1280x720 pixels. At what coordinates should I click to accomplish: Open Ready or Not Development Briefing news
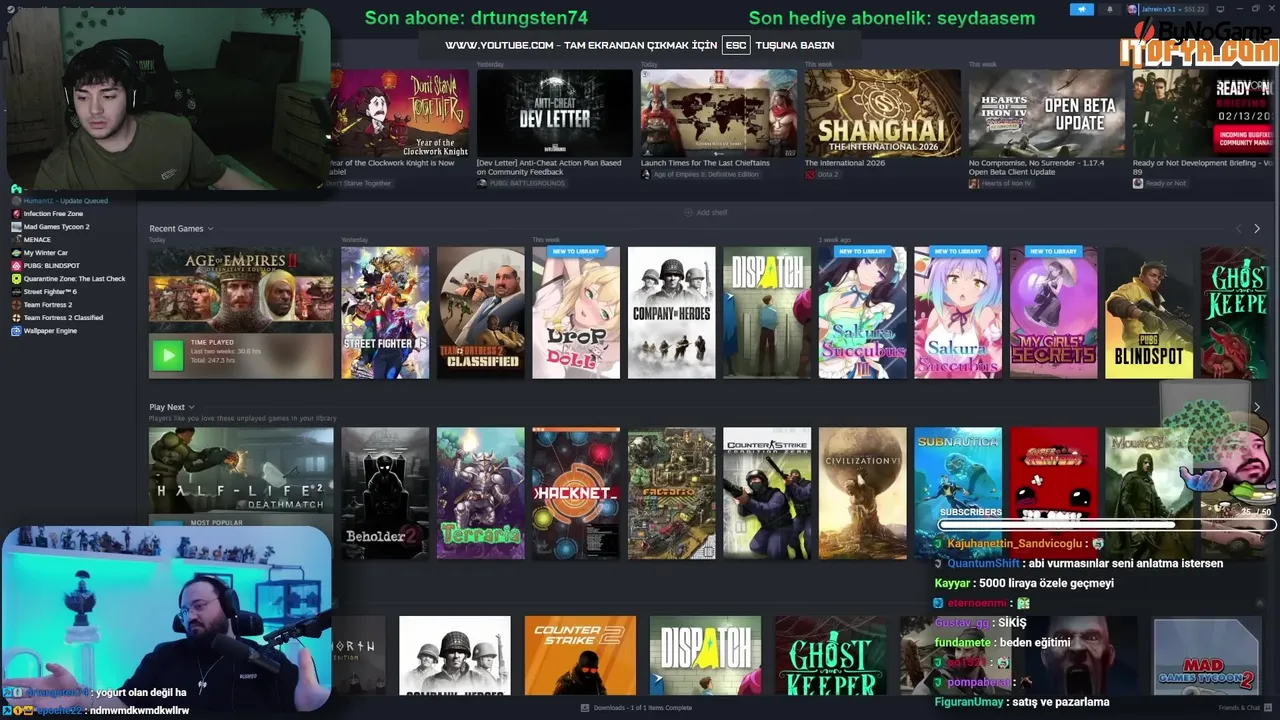point(1202,167)
